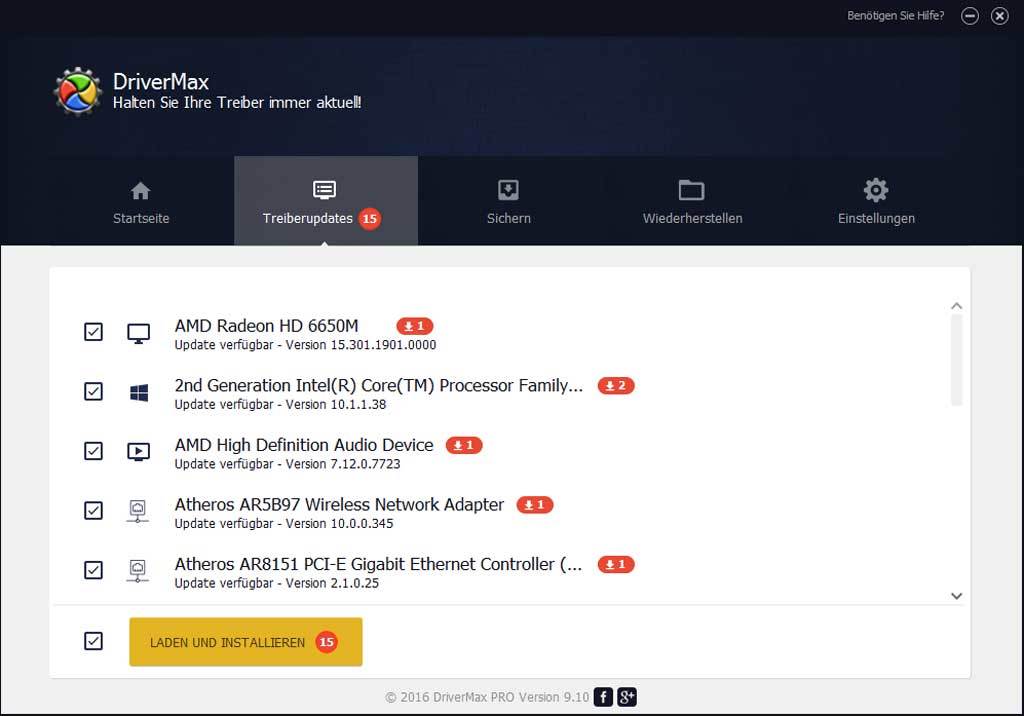Click the Windows logo icon for Intel Processor
The height and width of the screenshot is (716, 1024).
pos(139,393)
